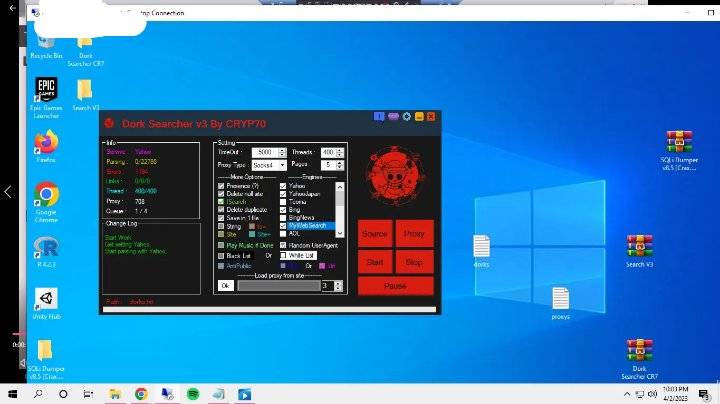
Task: Select the Dork Searcher CR7 archive icon
Action: [639, 359]
